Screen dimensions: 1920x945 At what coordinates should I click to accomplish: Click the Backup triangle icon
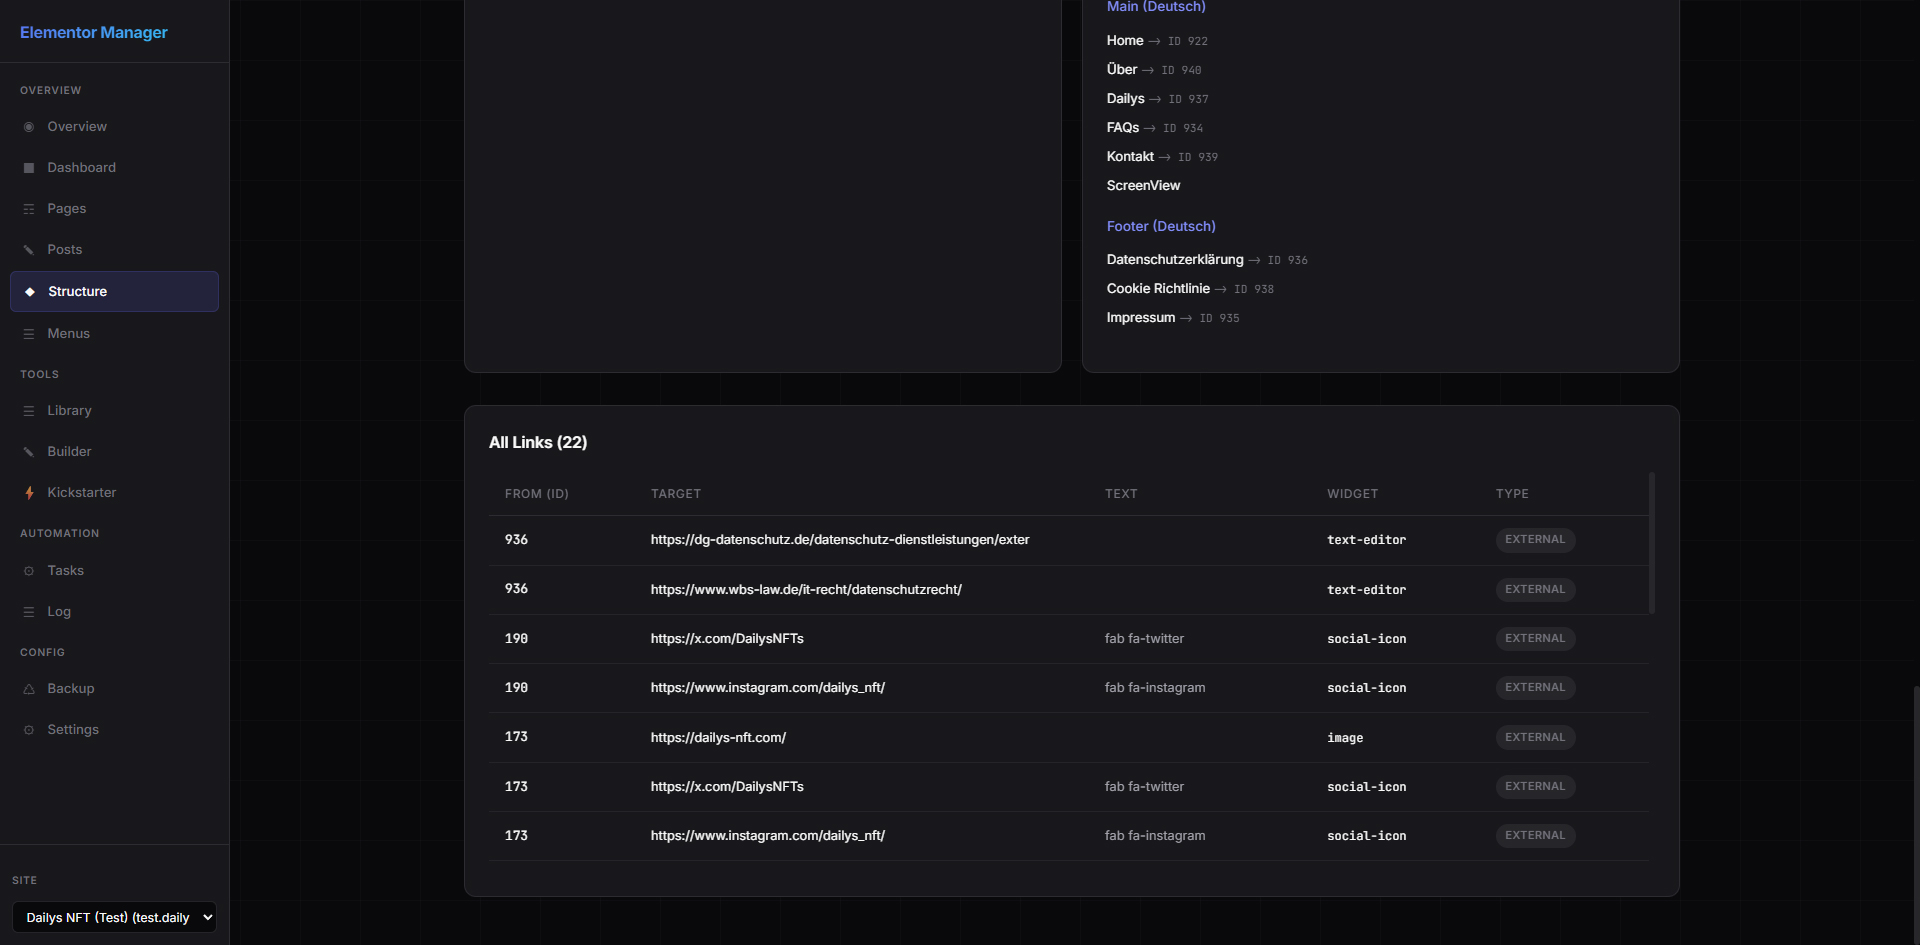29,689
